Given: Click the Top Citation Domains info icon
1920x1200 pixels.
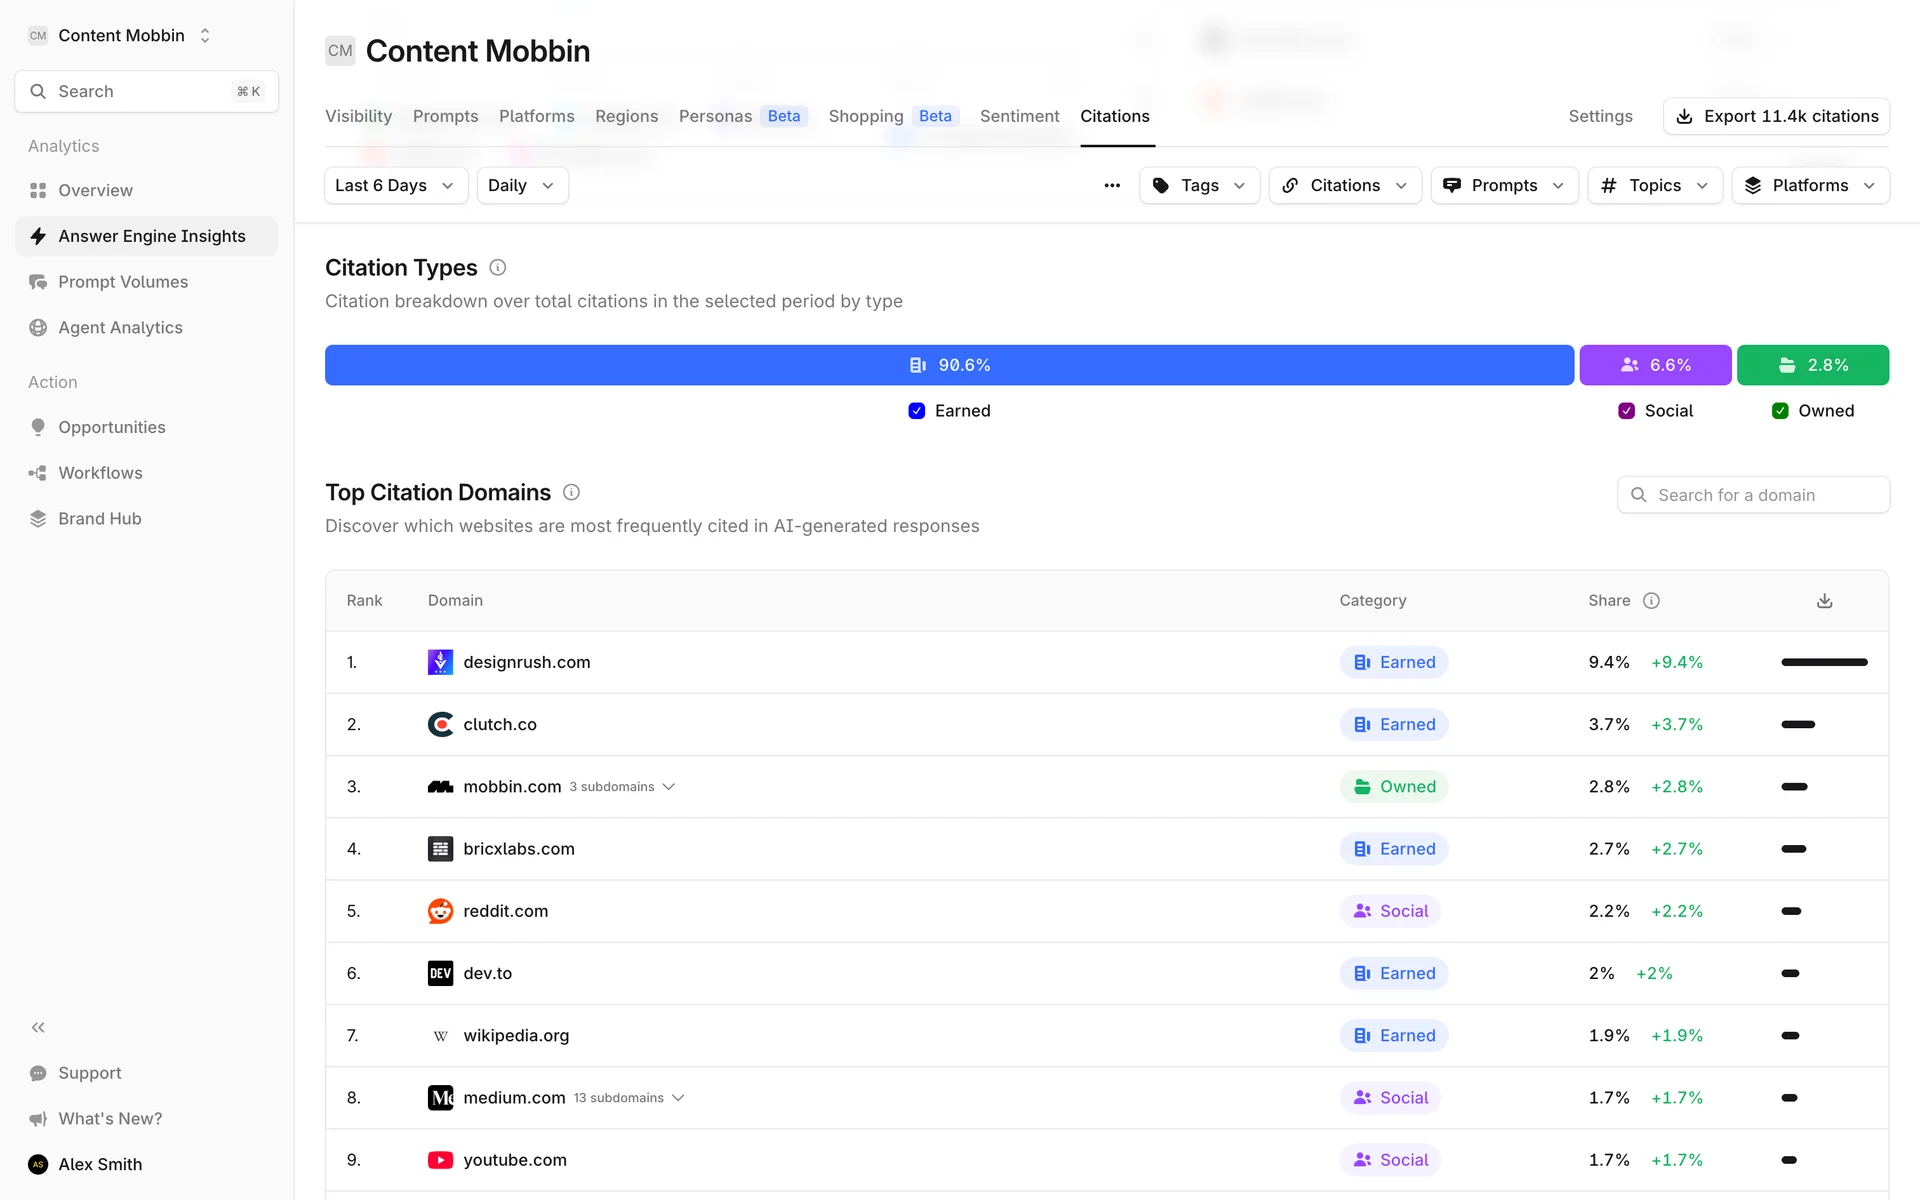Looking at the screenshot, I should point(571,493).
